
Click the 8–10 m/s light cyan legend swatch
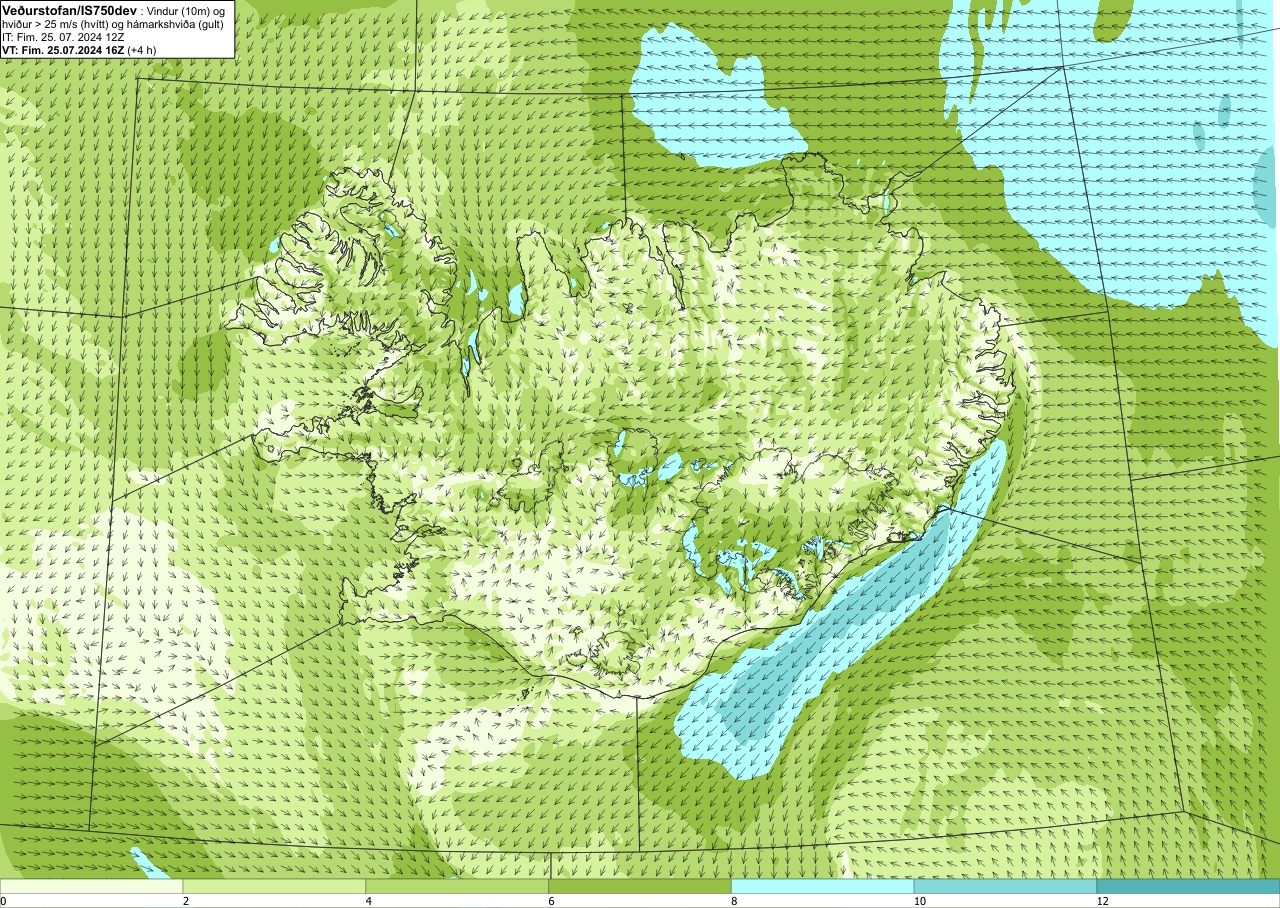coord(823,886)
